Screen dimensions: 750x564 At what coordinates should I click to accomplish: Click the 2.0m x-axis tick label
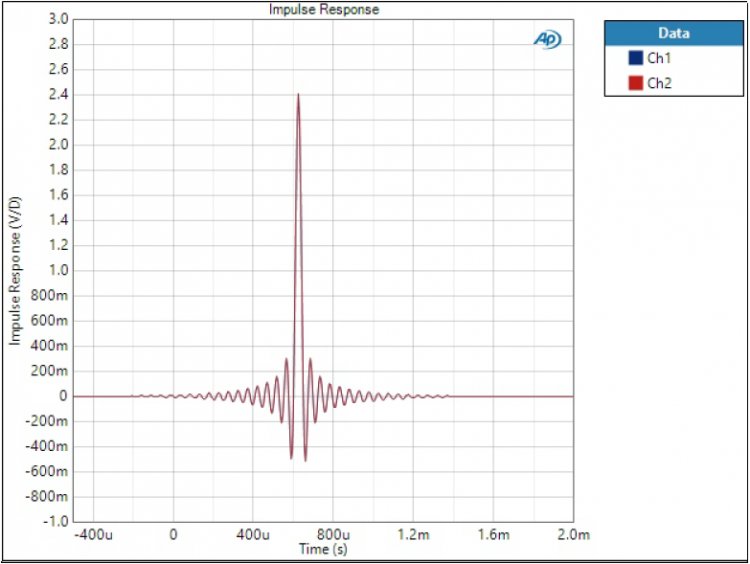pos(574,534)
